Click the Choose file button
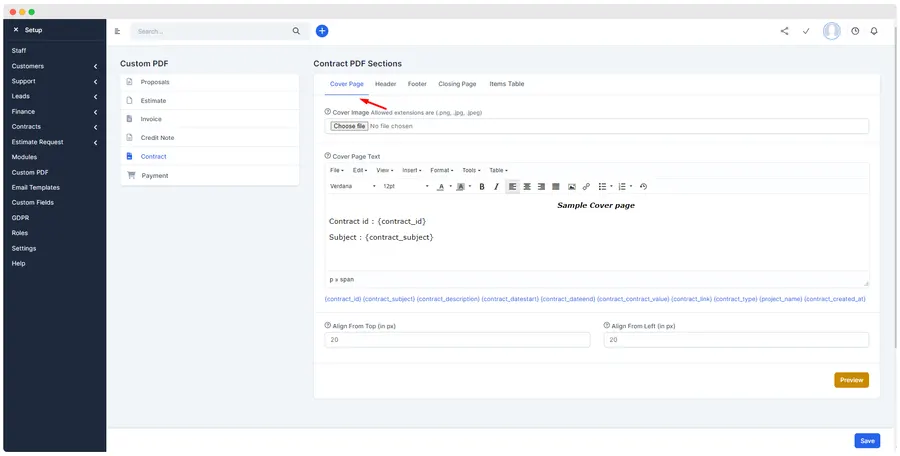Image resolution: width=900 pixels, height=456 pixels. pos(349,126)
